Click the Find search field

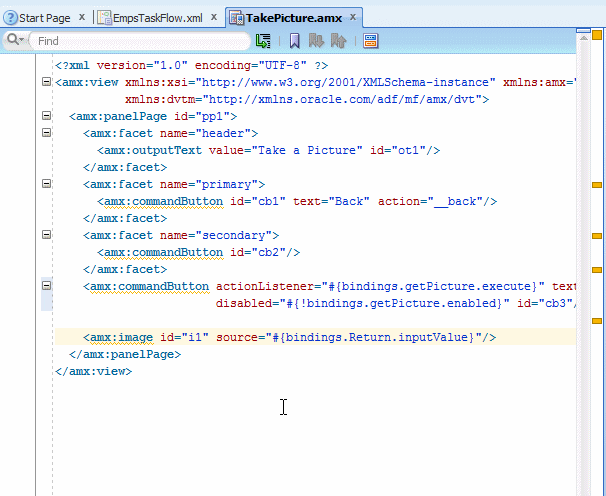coord(140,41)
